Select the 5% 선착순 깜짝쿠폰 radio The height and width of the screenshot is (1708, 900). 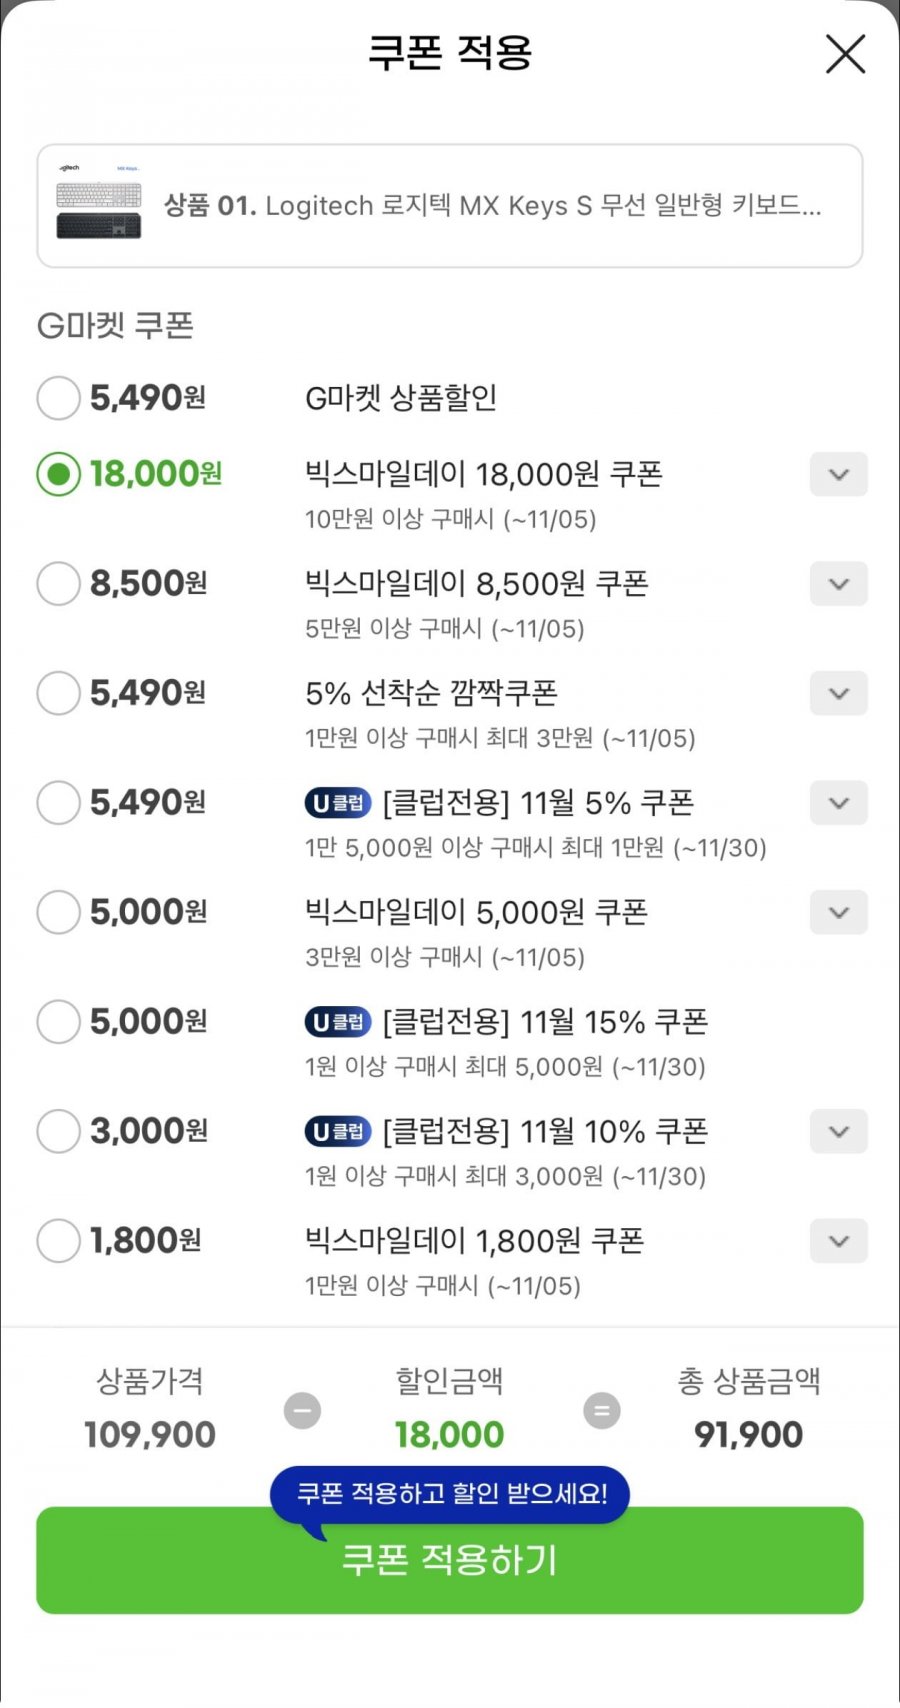tap(58, 693)
